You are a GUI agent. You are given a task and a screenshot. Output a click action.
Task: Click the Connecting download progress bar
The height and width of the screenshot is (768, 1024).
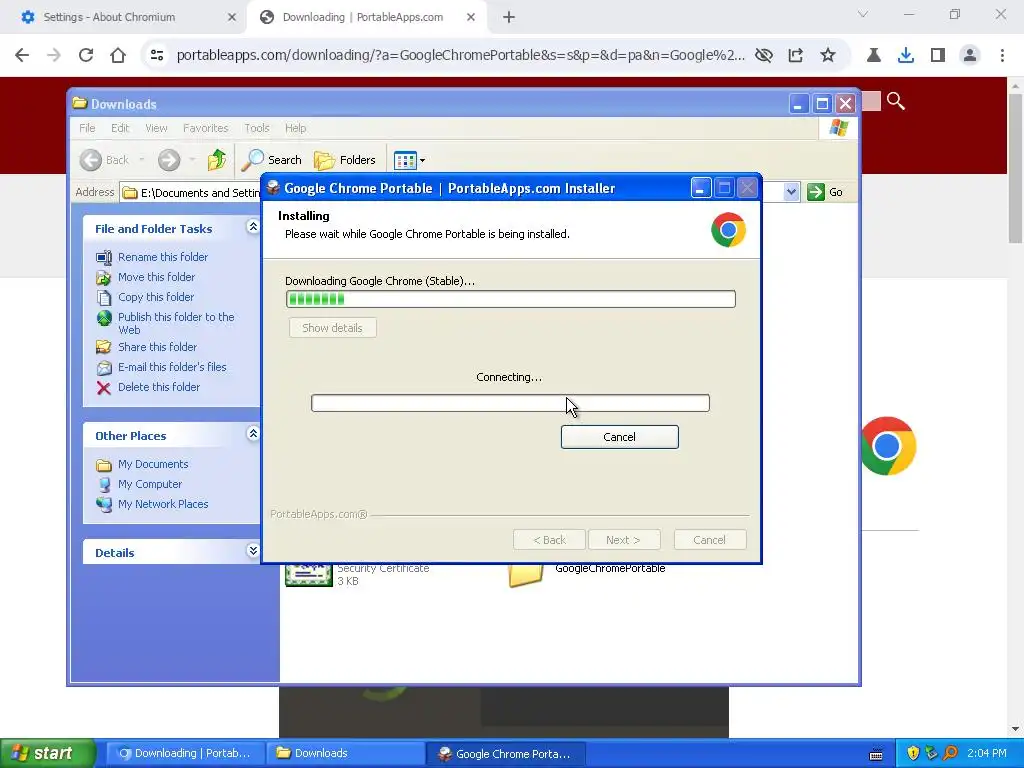[x=510, y=403]
